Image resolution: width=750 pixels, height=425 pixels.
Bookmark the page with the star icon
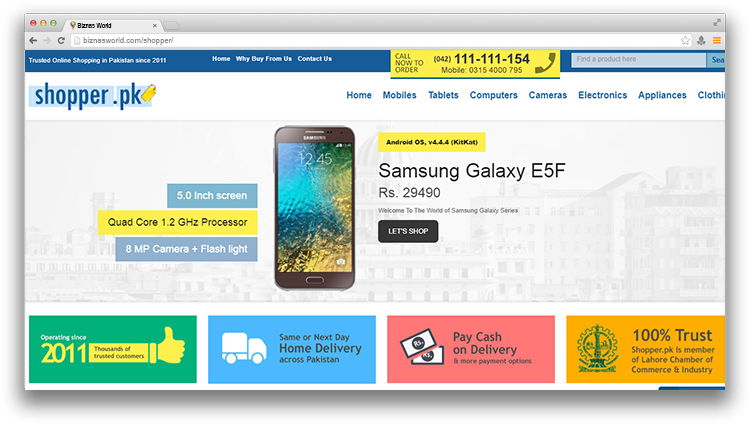point(685,41)
